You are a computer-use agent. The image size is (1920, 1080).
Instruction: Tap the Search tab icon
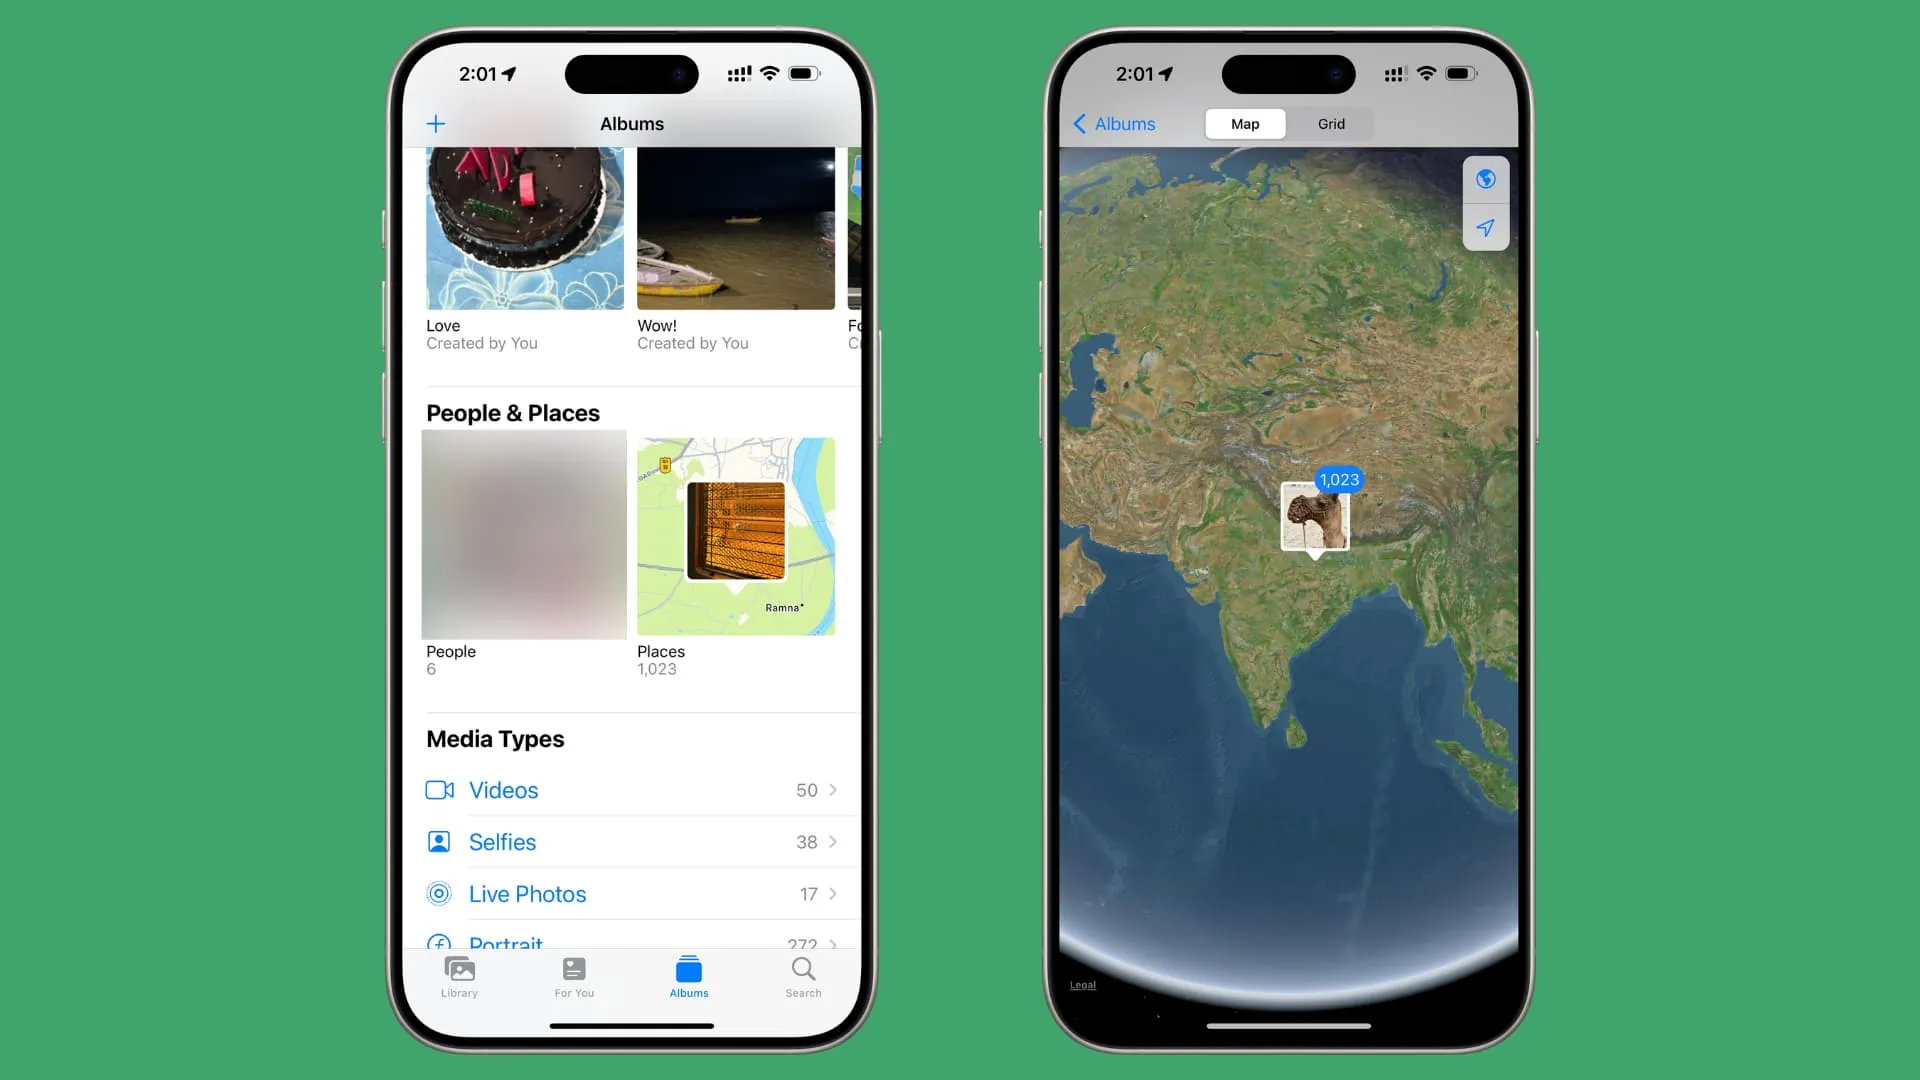pos(803,976)
